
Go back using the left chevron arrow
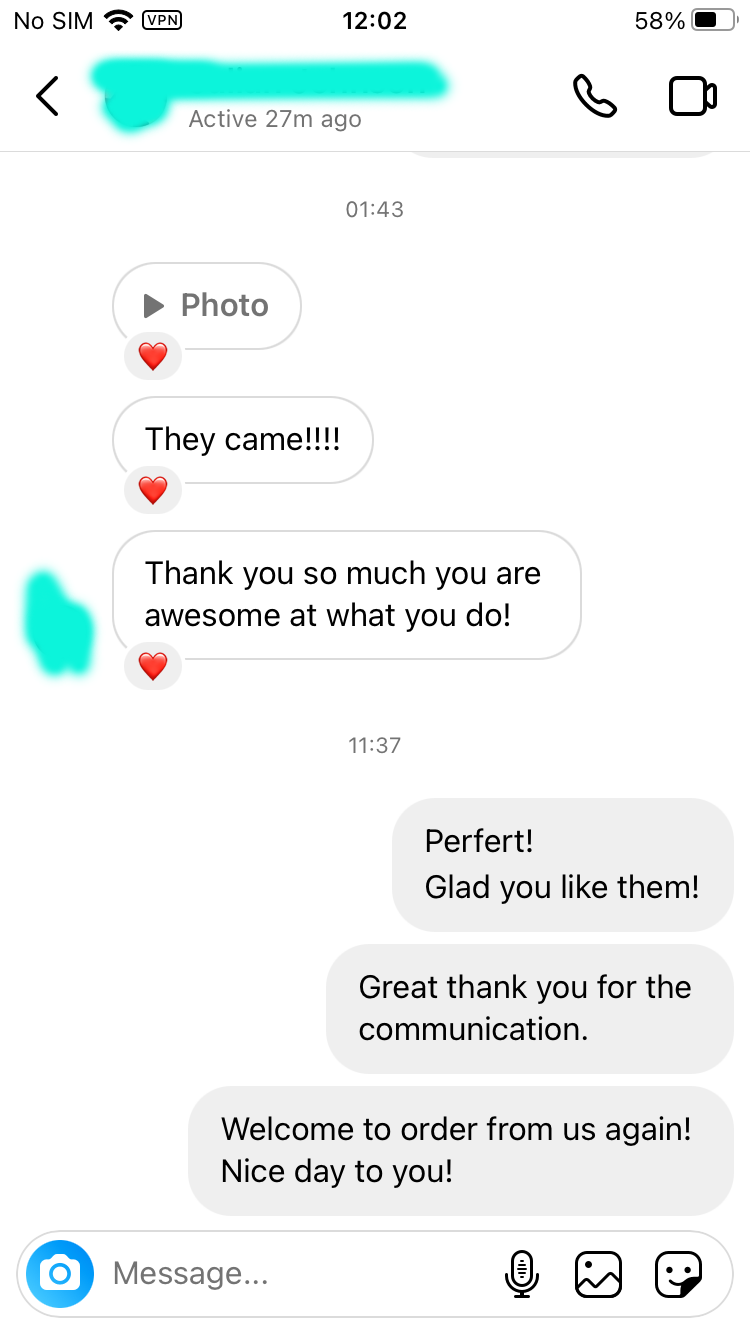click(x=47, y=96)
